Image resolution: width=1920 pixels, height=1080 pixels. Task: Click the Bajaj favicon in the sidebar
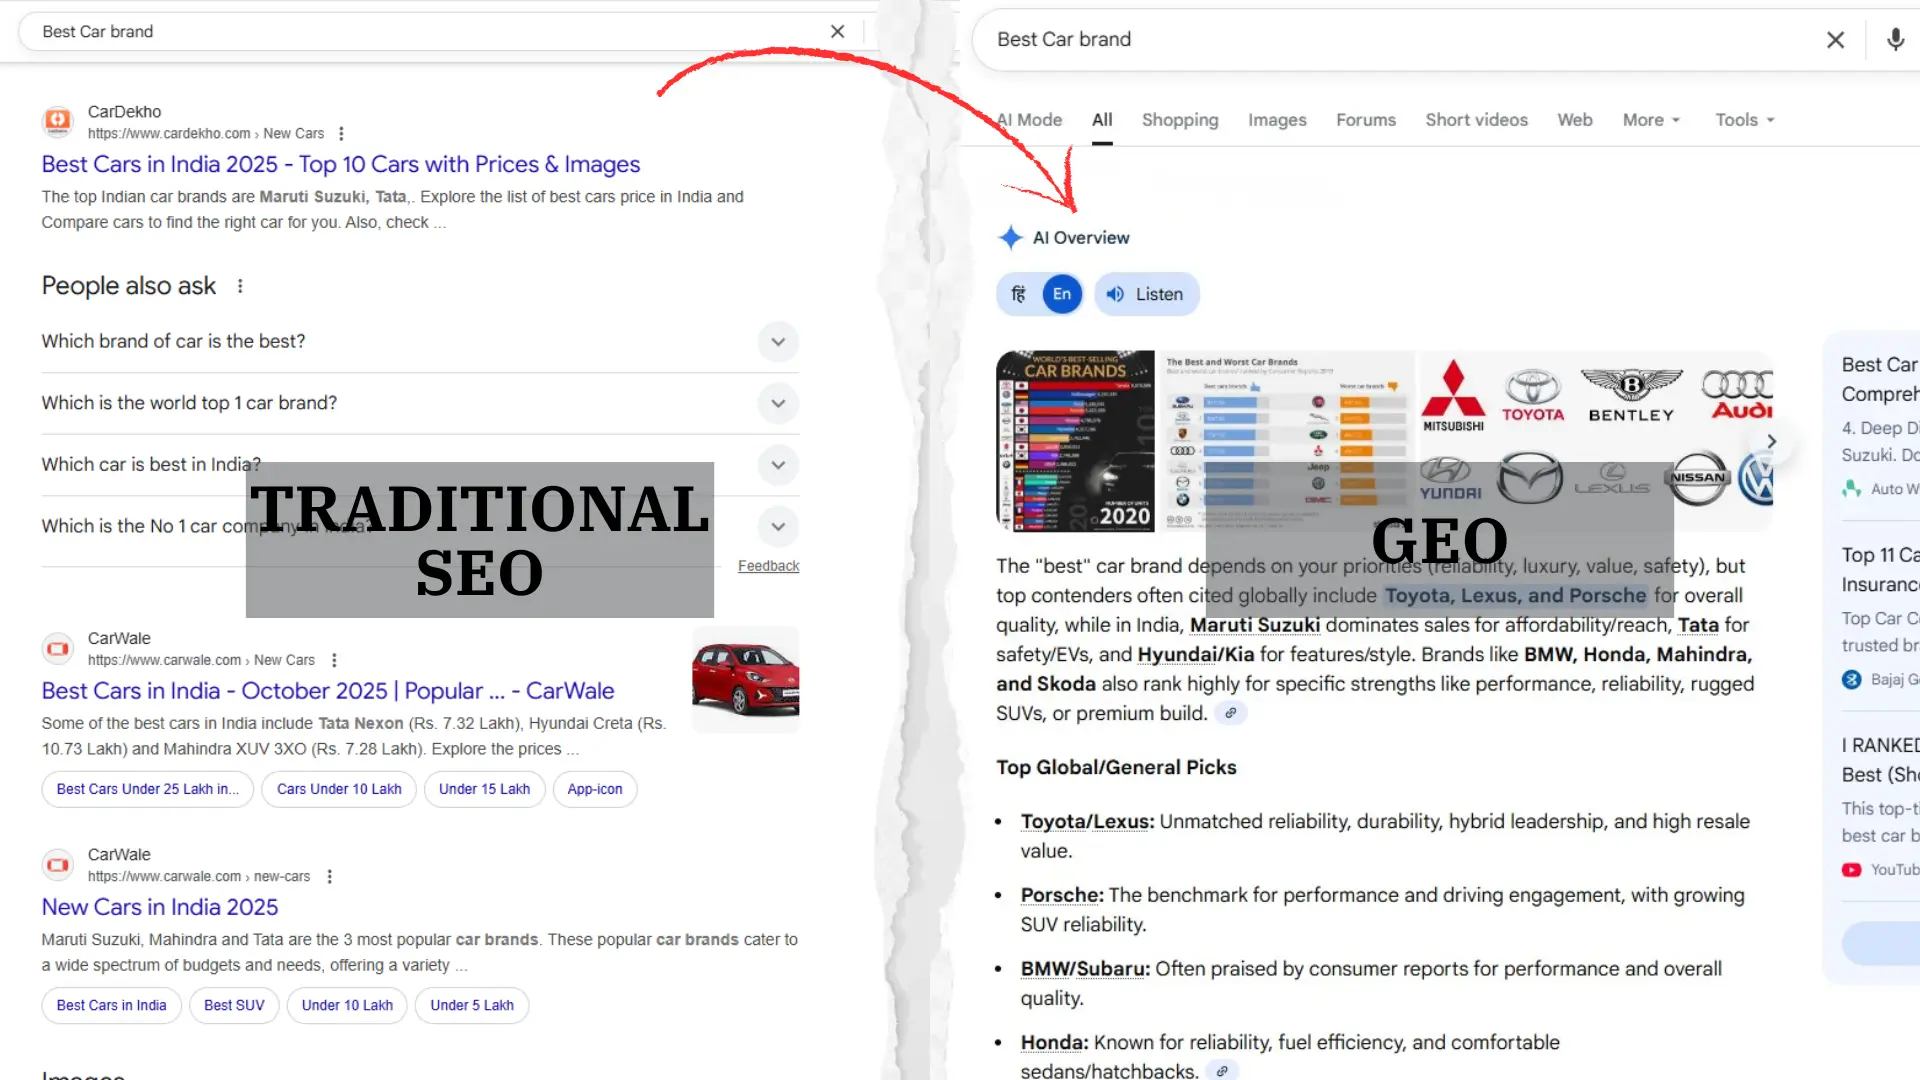tap(1851, 679)
